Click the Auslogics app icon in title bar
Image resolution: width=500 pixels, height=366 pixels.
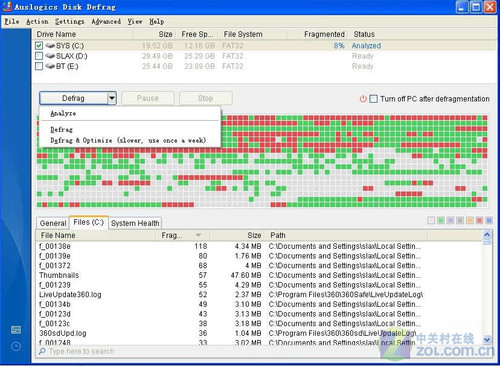click(7, 6)
